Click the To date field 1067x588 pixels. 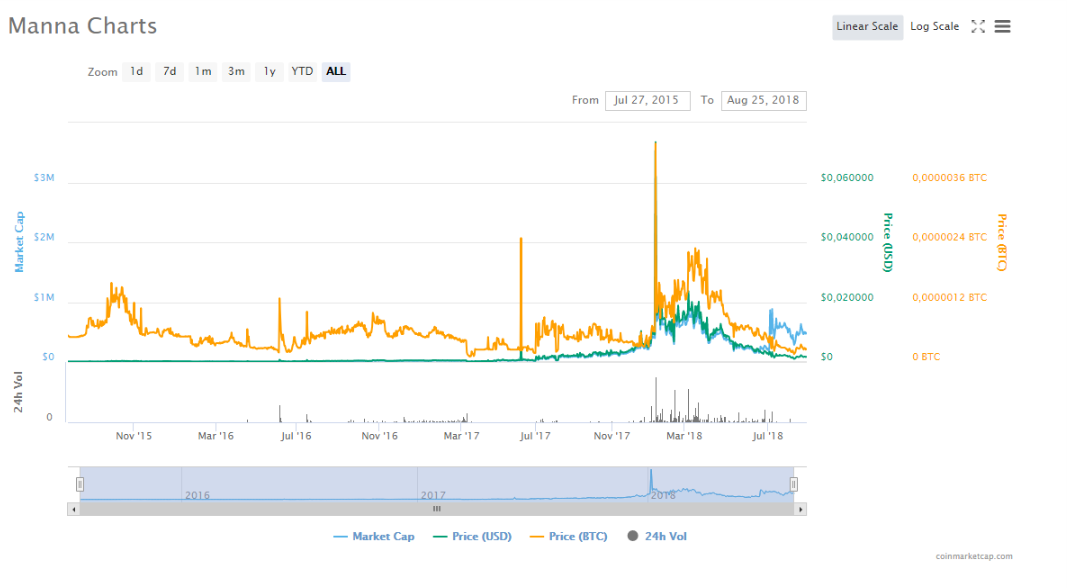click(764, 100)
